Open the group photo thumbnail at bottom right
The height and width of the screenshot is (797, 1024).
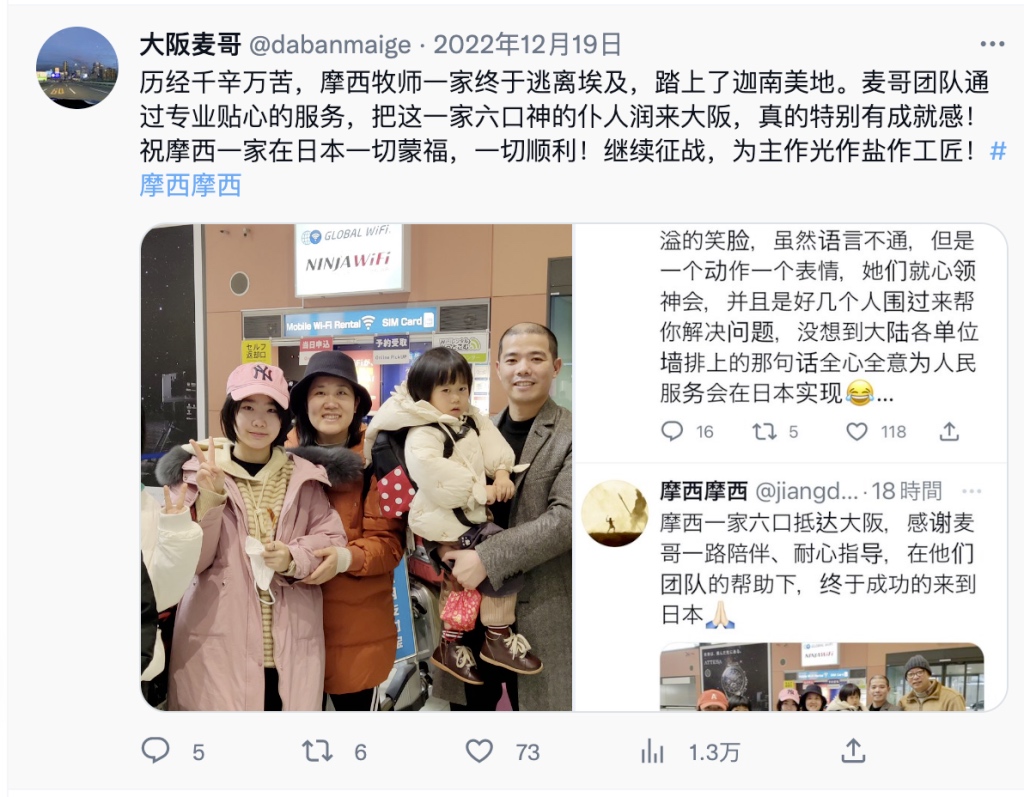click(x=822, y=677)
